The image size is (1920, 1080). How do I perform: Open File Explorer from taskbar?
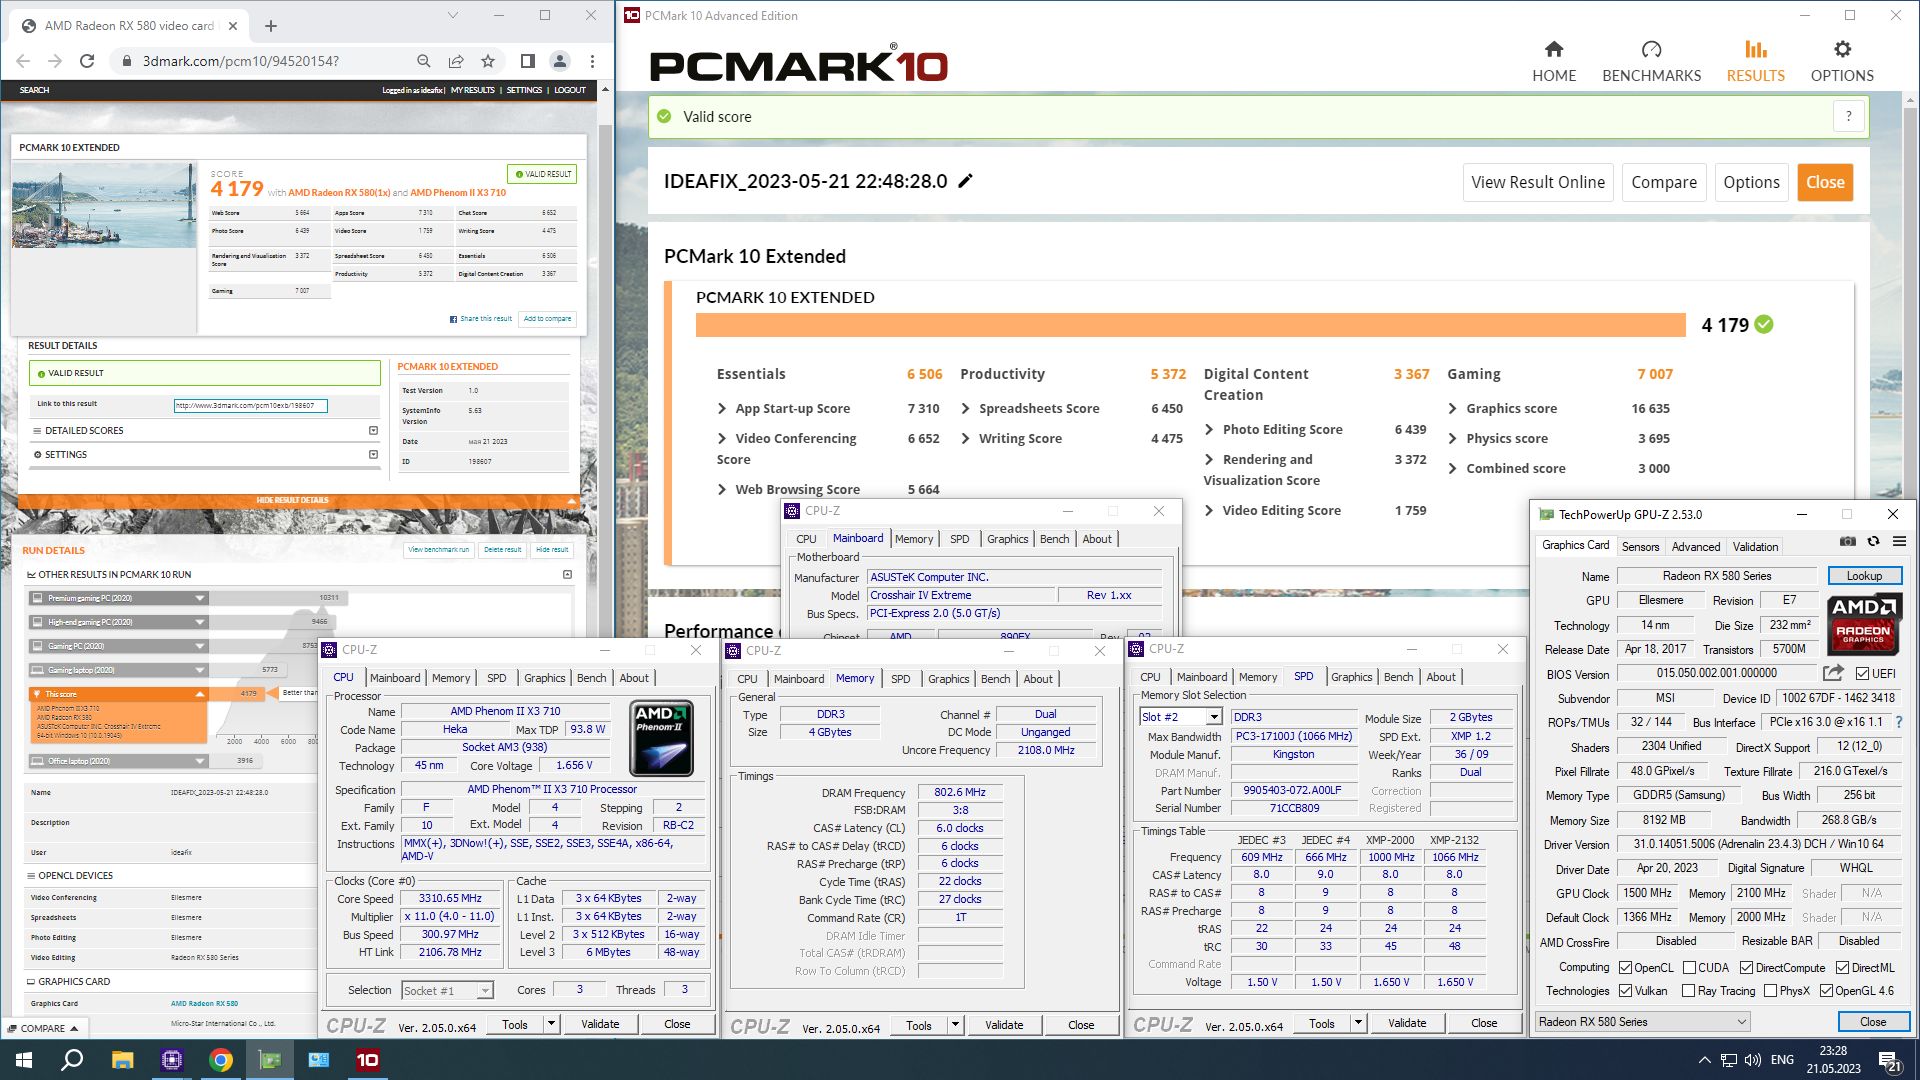[x=122, y=1060]
